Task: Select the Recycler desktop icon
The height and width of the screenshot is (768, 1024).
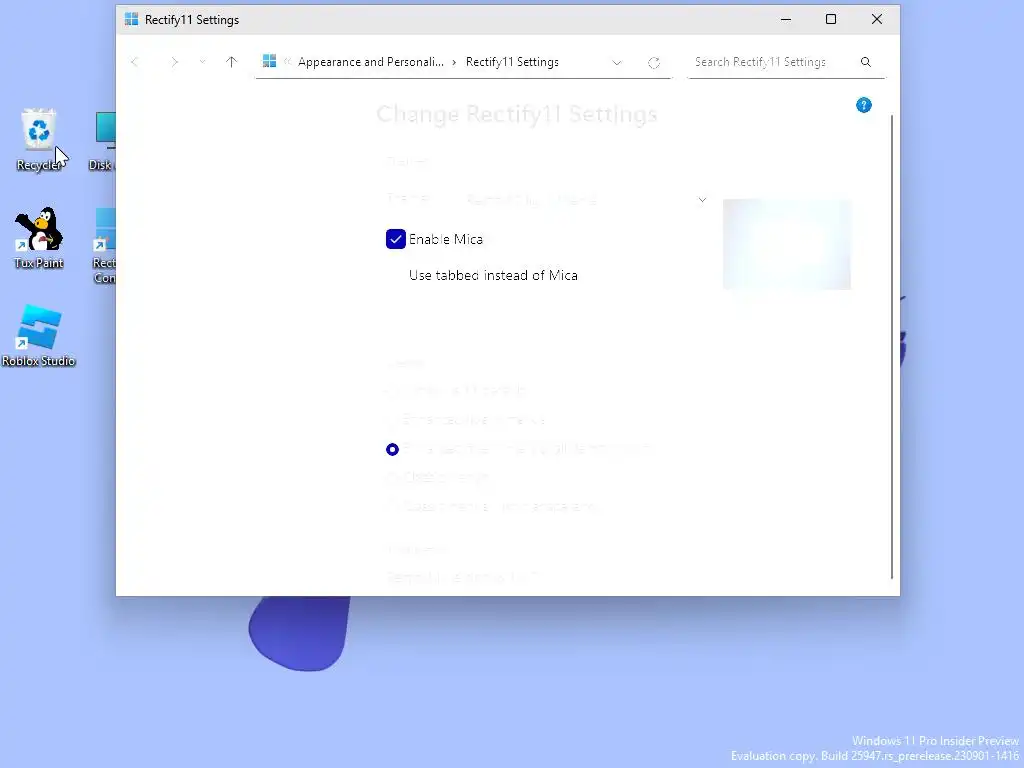Action: (x=39, y=140)
